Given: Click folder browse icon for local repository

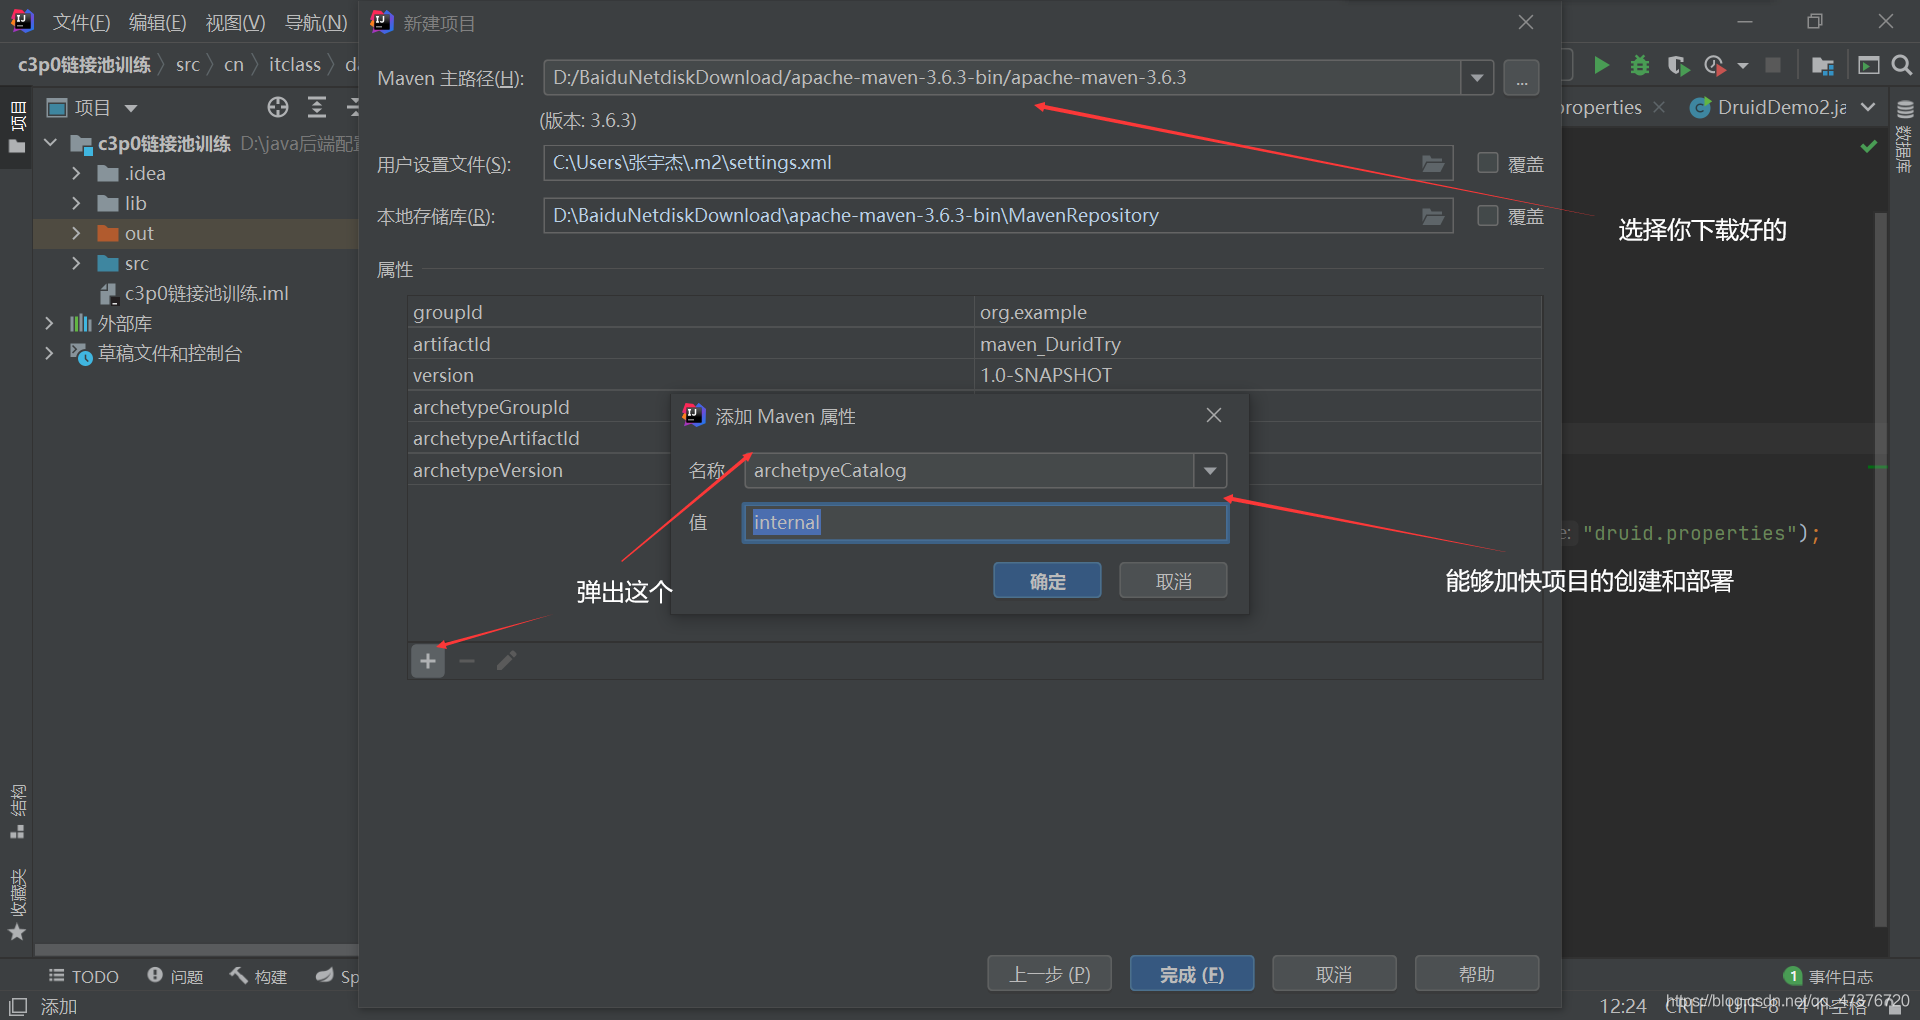Looking at the screenshot, I should (1433, 216).
